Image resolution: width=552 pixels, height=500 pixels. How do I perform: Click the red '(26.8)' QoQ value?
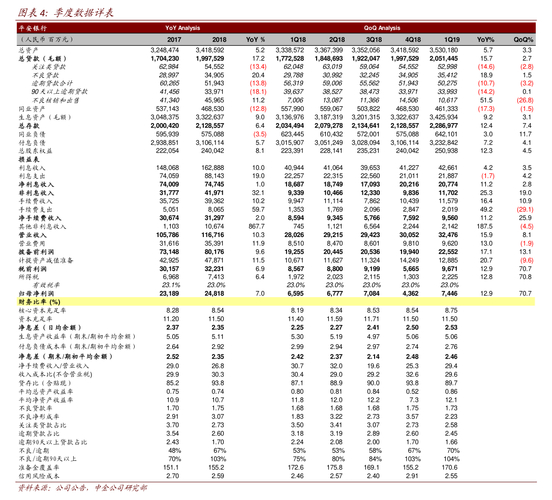(525, 100)
